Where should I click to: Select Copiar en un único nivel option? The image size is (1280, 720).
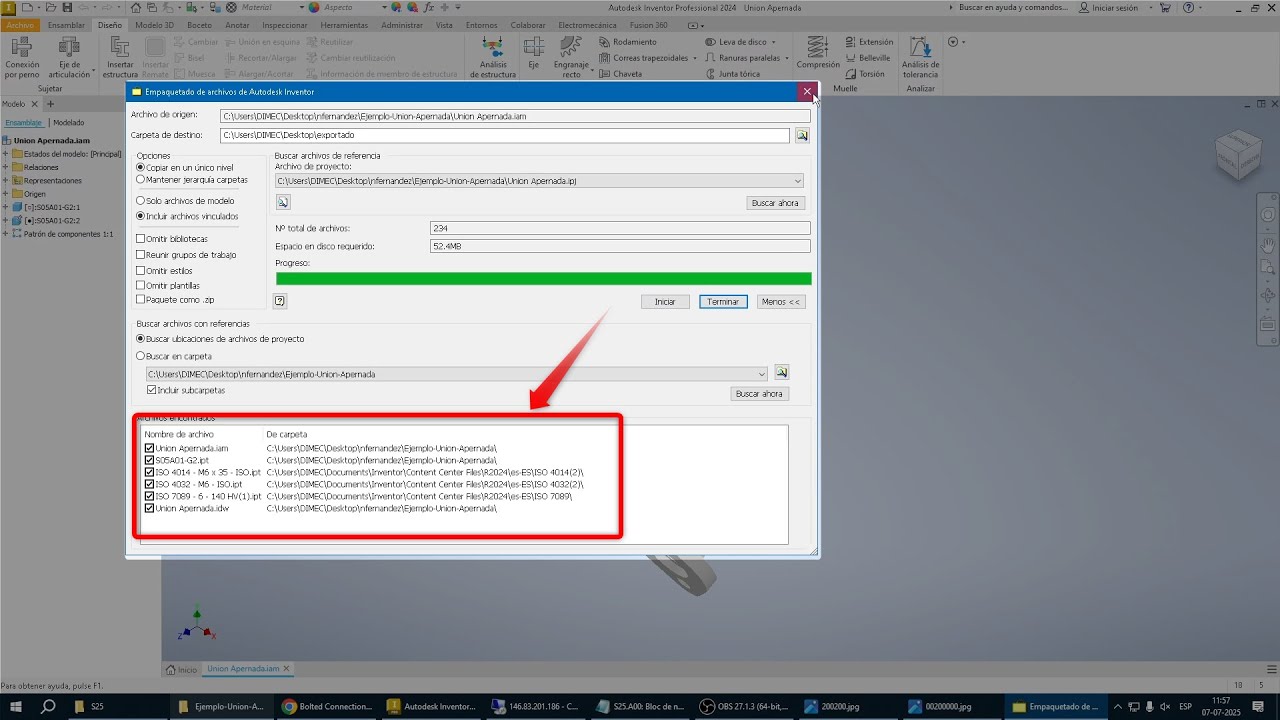click(x=185, y=168)
